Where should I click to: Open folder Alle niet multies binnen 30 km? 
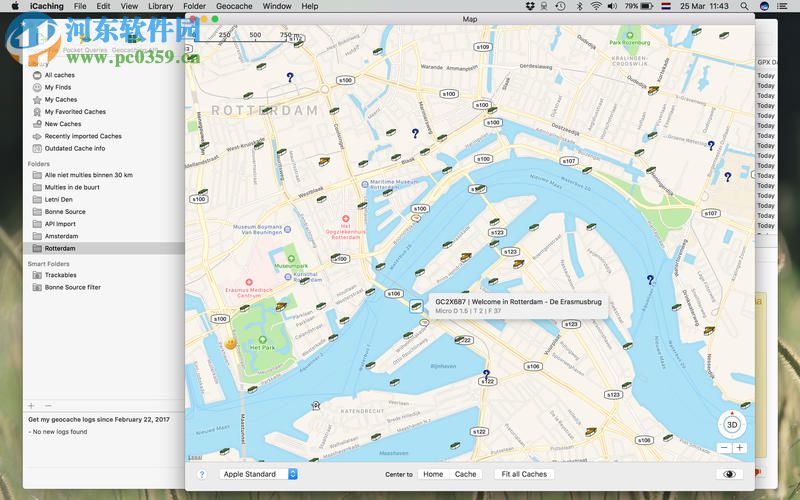tap(88, 175)
